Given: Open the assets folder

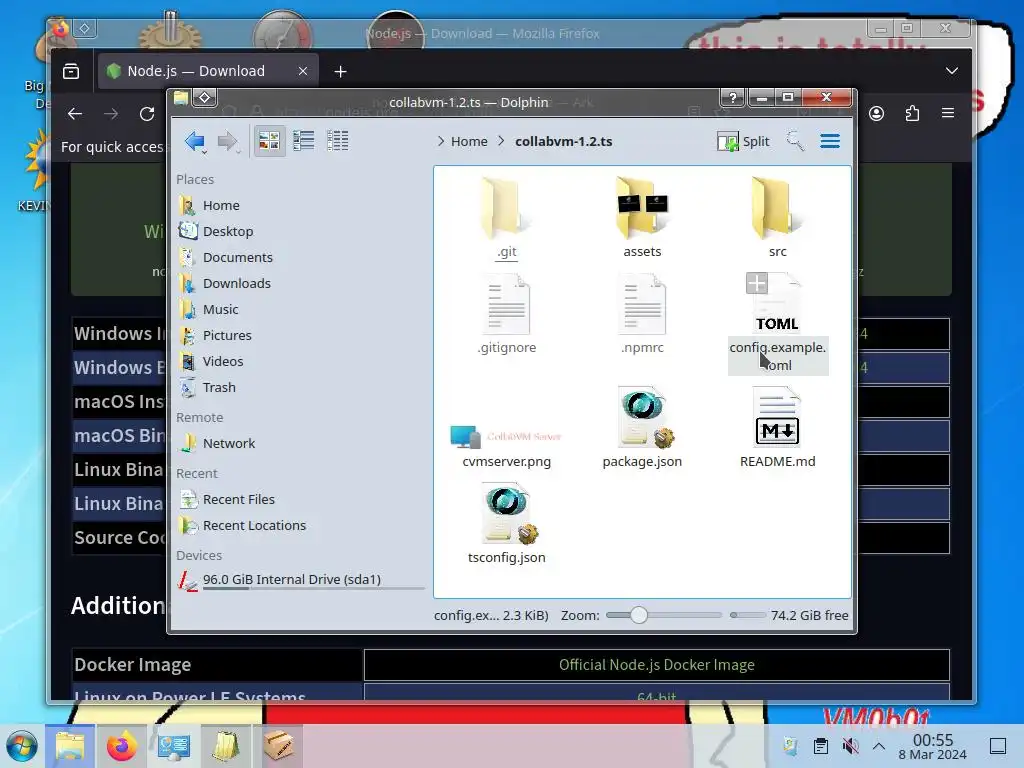Looking at the screenshot, I should [x=642, y=218].
